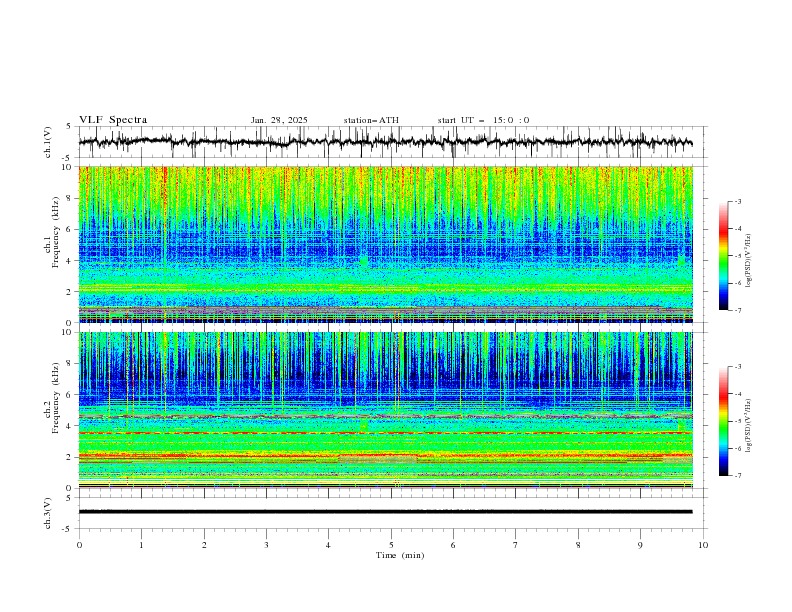The height and width of the screenshot is (612, 792).
Task: Click time axis tick label "7"
Action: click(x=516, y=545)
